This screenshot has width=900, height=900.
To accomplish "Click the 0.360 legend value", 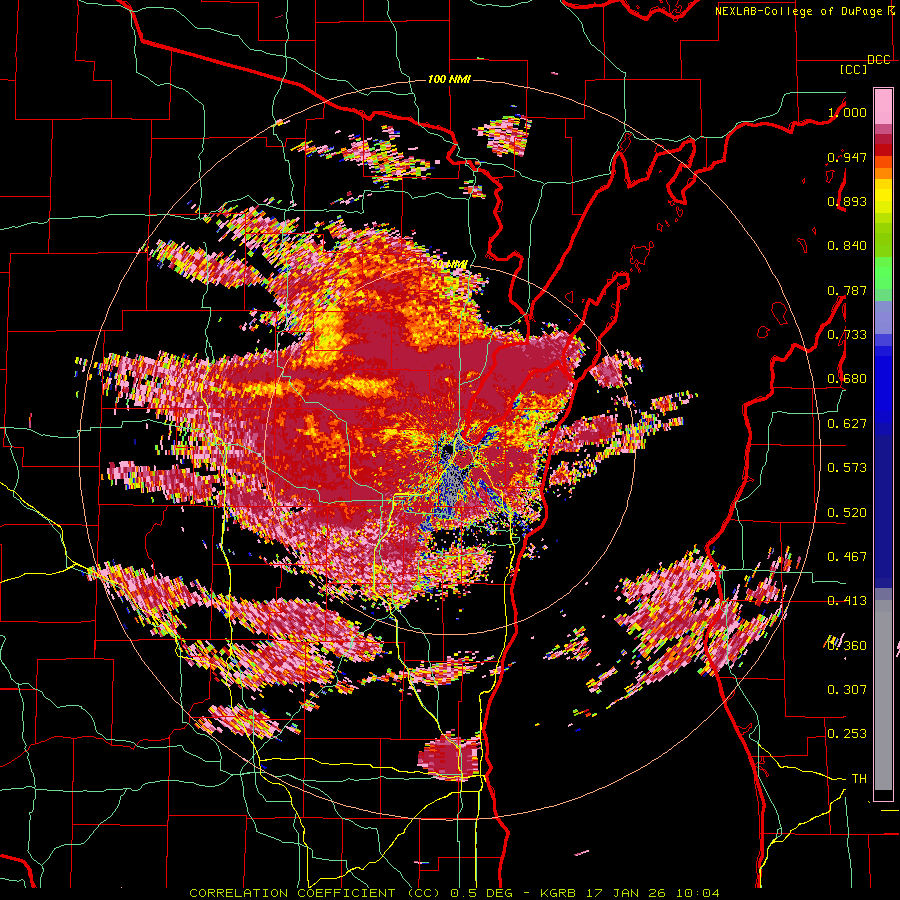I will [847, 646].
